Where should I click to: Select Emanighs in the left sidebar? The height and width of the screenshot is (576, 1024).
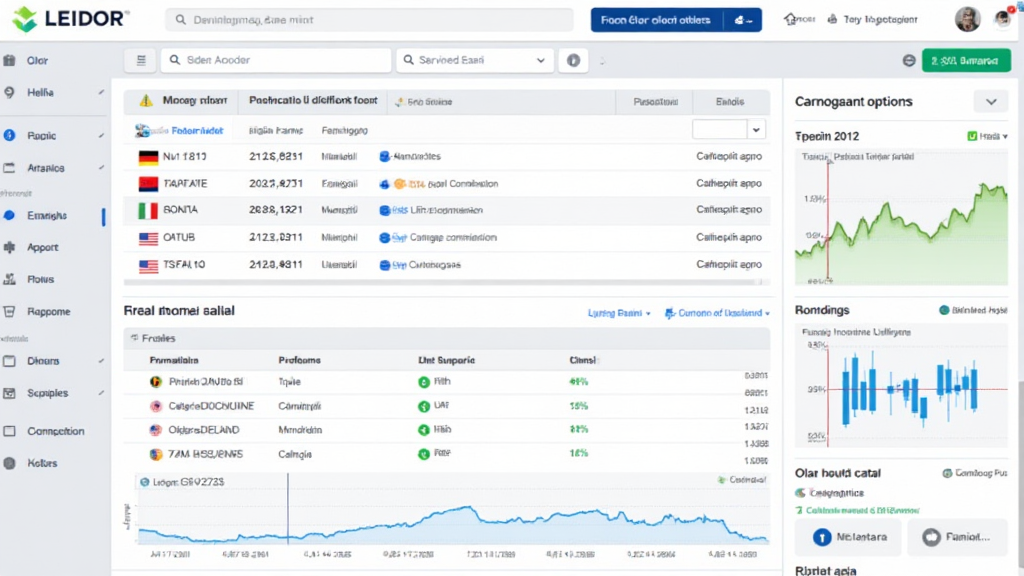pyautogui.click(x=48, y=216)
